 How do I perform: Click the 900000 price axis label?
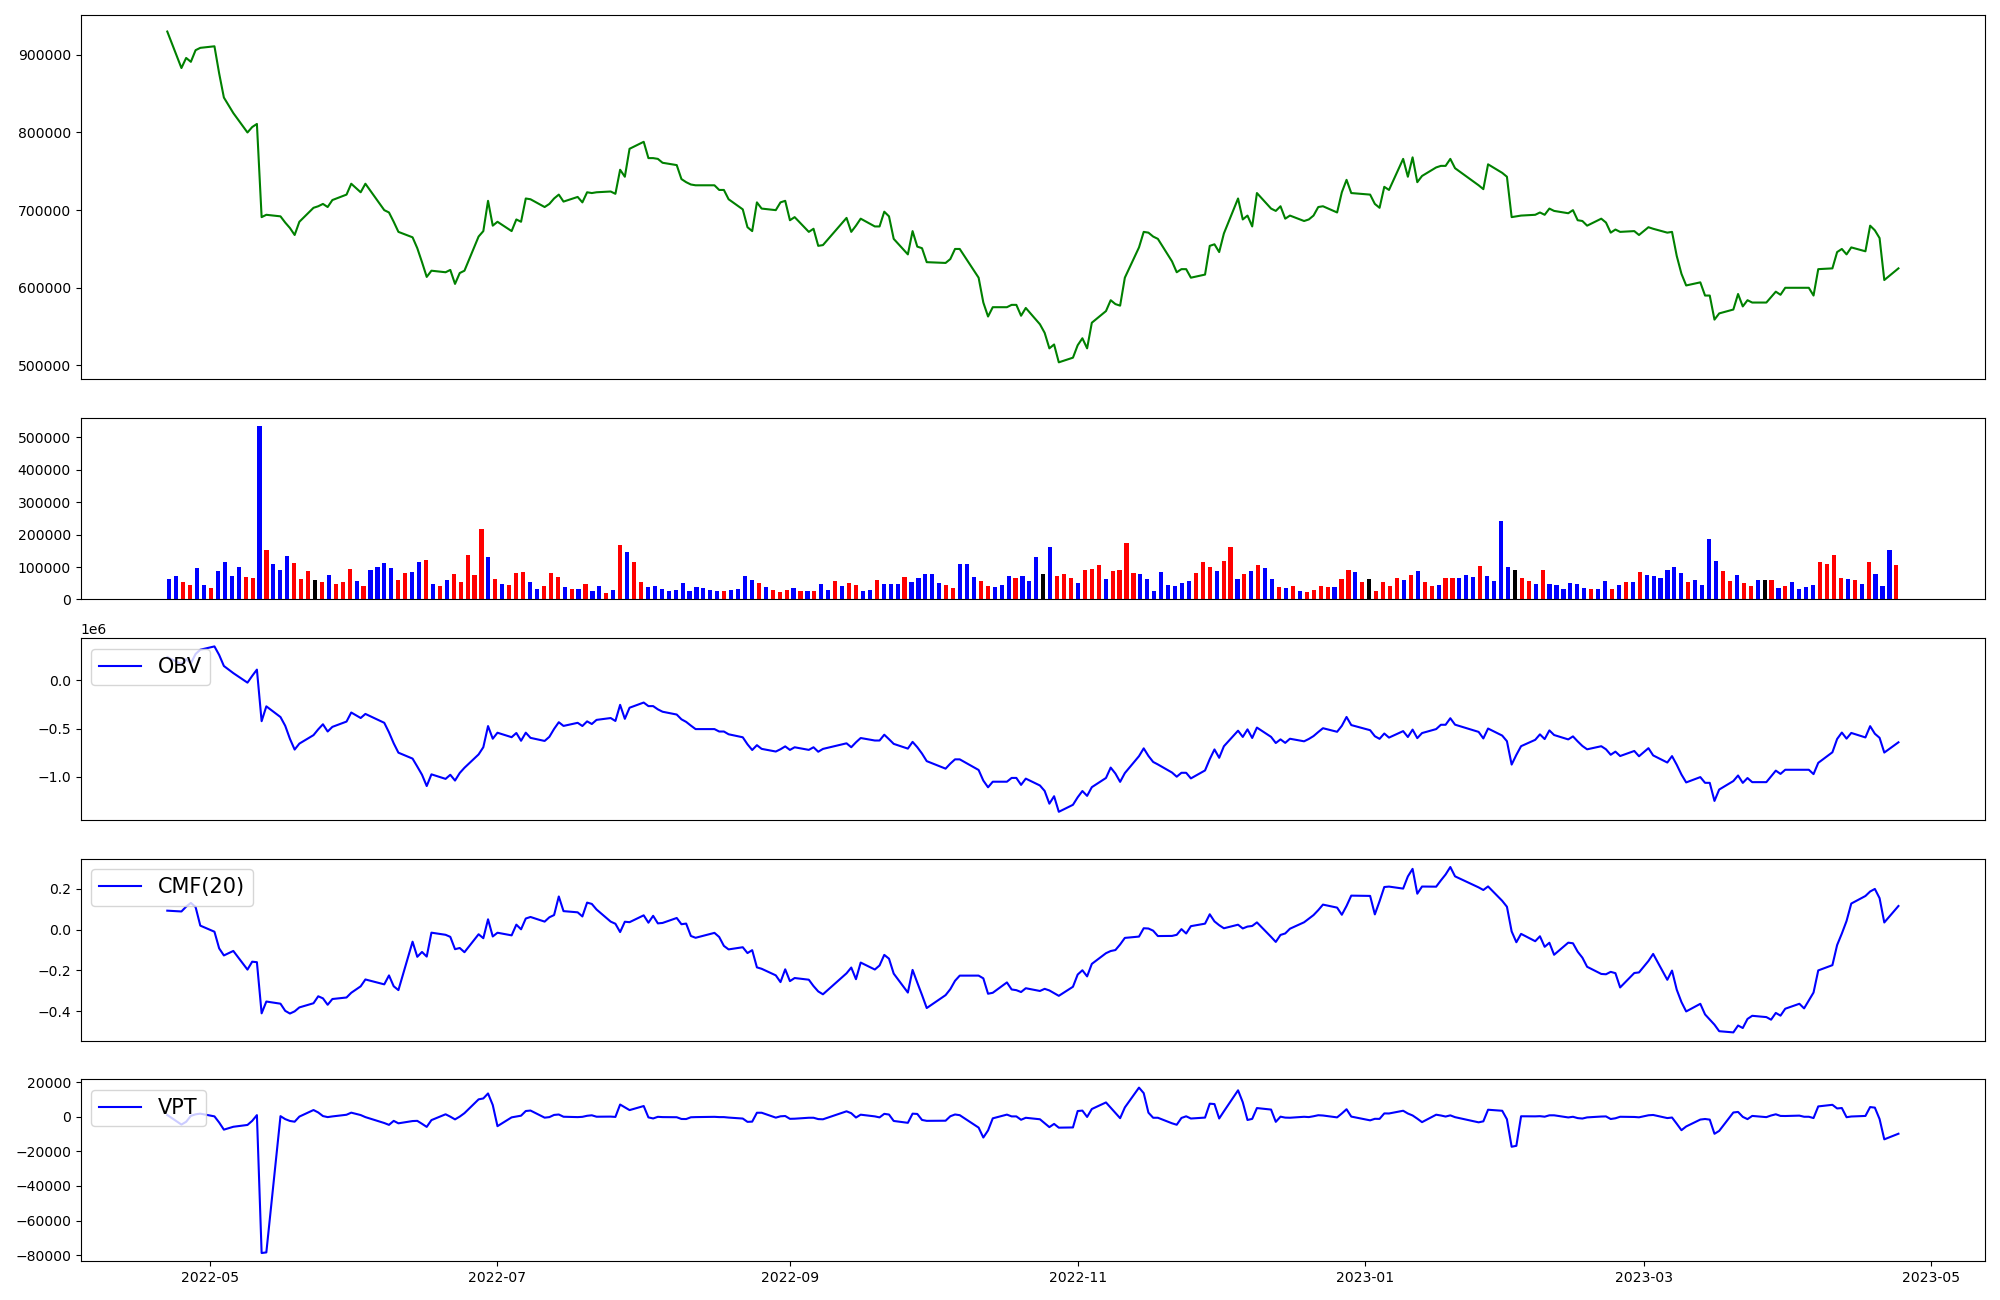coord(45,55)
